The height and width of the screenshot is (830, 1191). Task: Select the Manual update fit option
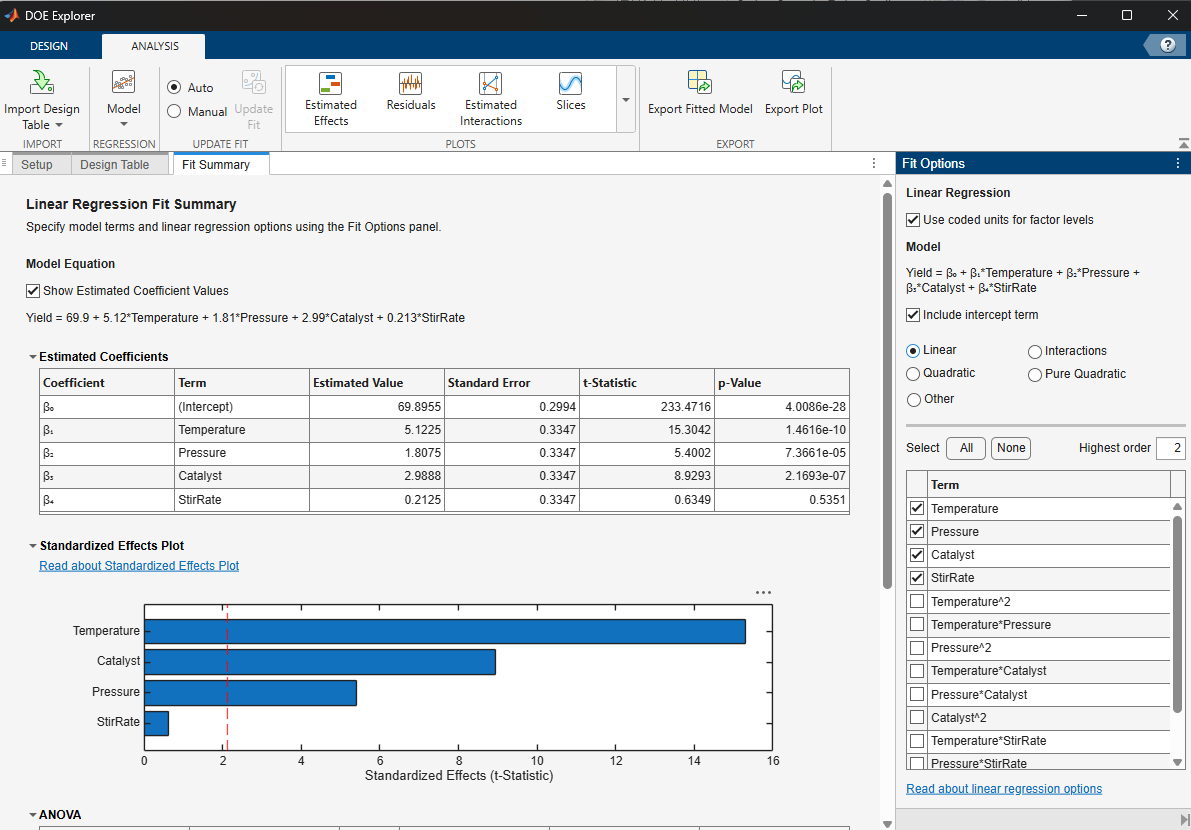pos(174,112)
